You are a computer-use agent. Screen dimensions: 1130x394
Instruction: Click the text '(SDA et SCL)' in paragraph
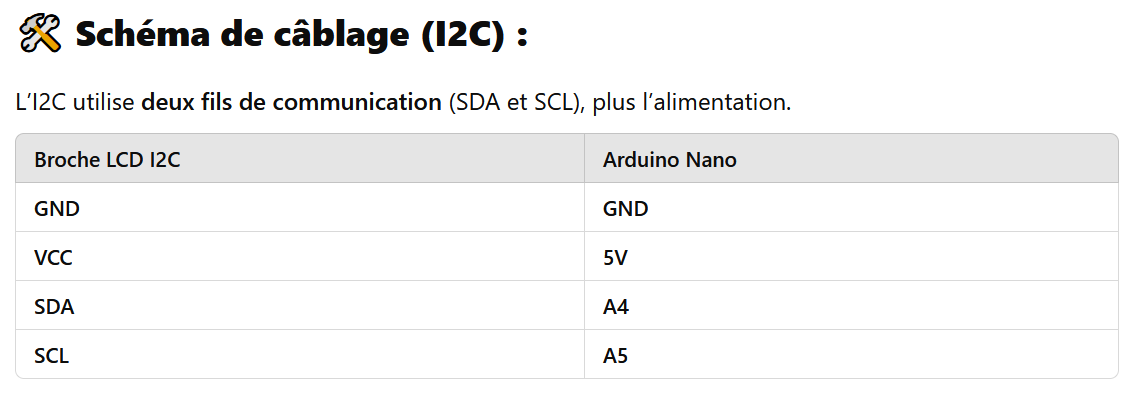(517, 103)
